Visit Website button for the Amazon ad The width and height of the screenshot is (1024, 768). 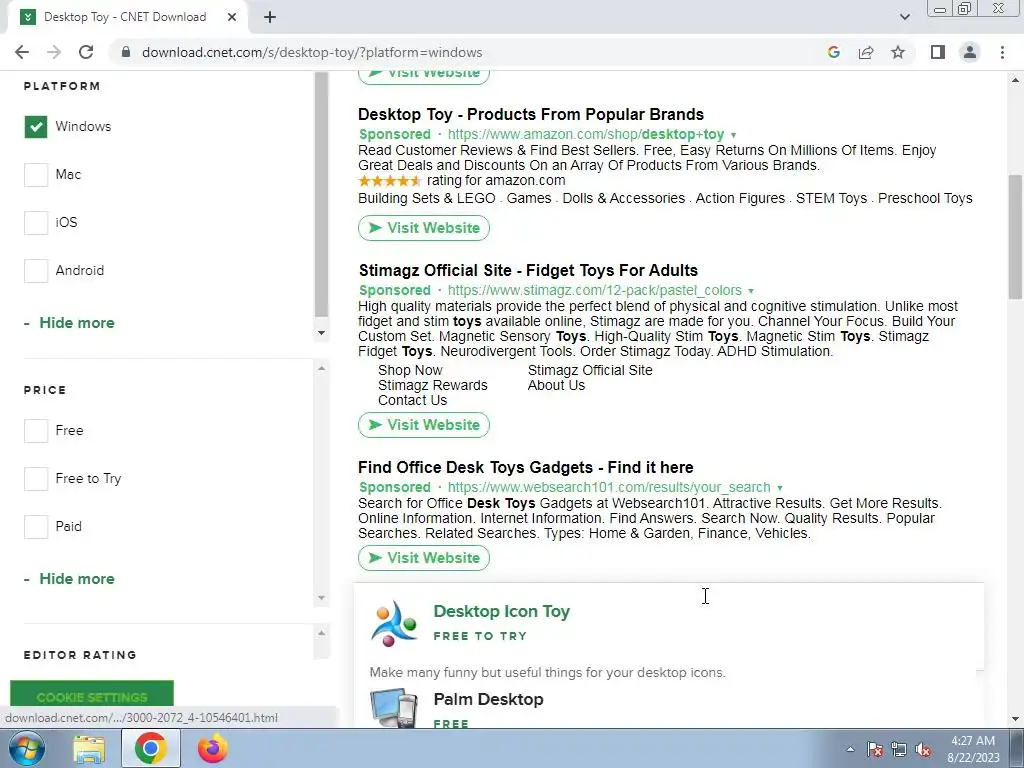click(x=424, y=228)
